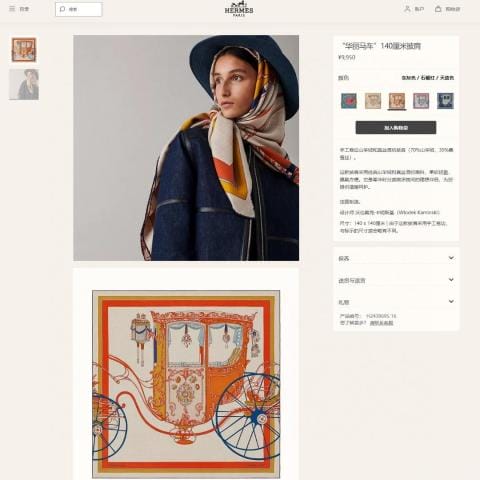Select the model photo thumbnail
The height and width of the screenshot is (480, 480).
[x=24, y=84]
